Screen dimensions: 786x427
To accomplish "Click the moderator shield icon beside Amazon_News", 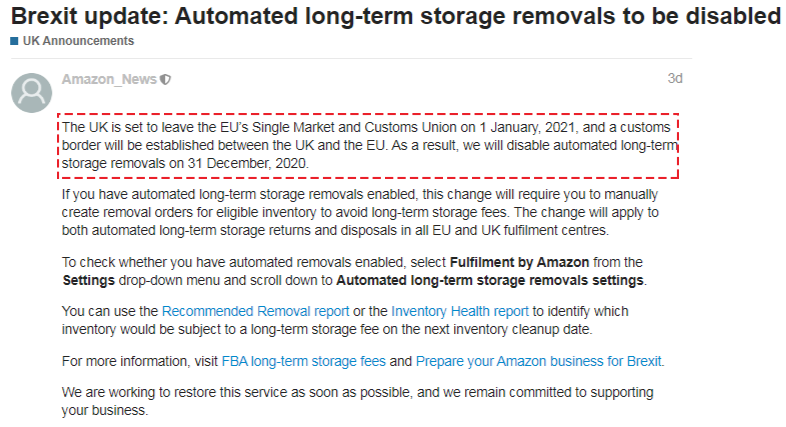I will click(x=166, y=80).
